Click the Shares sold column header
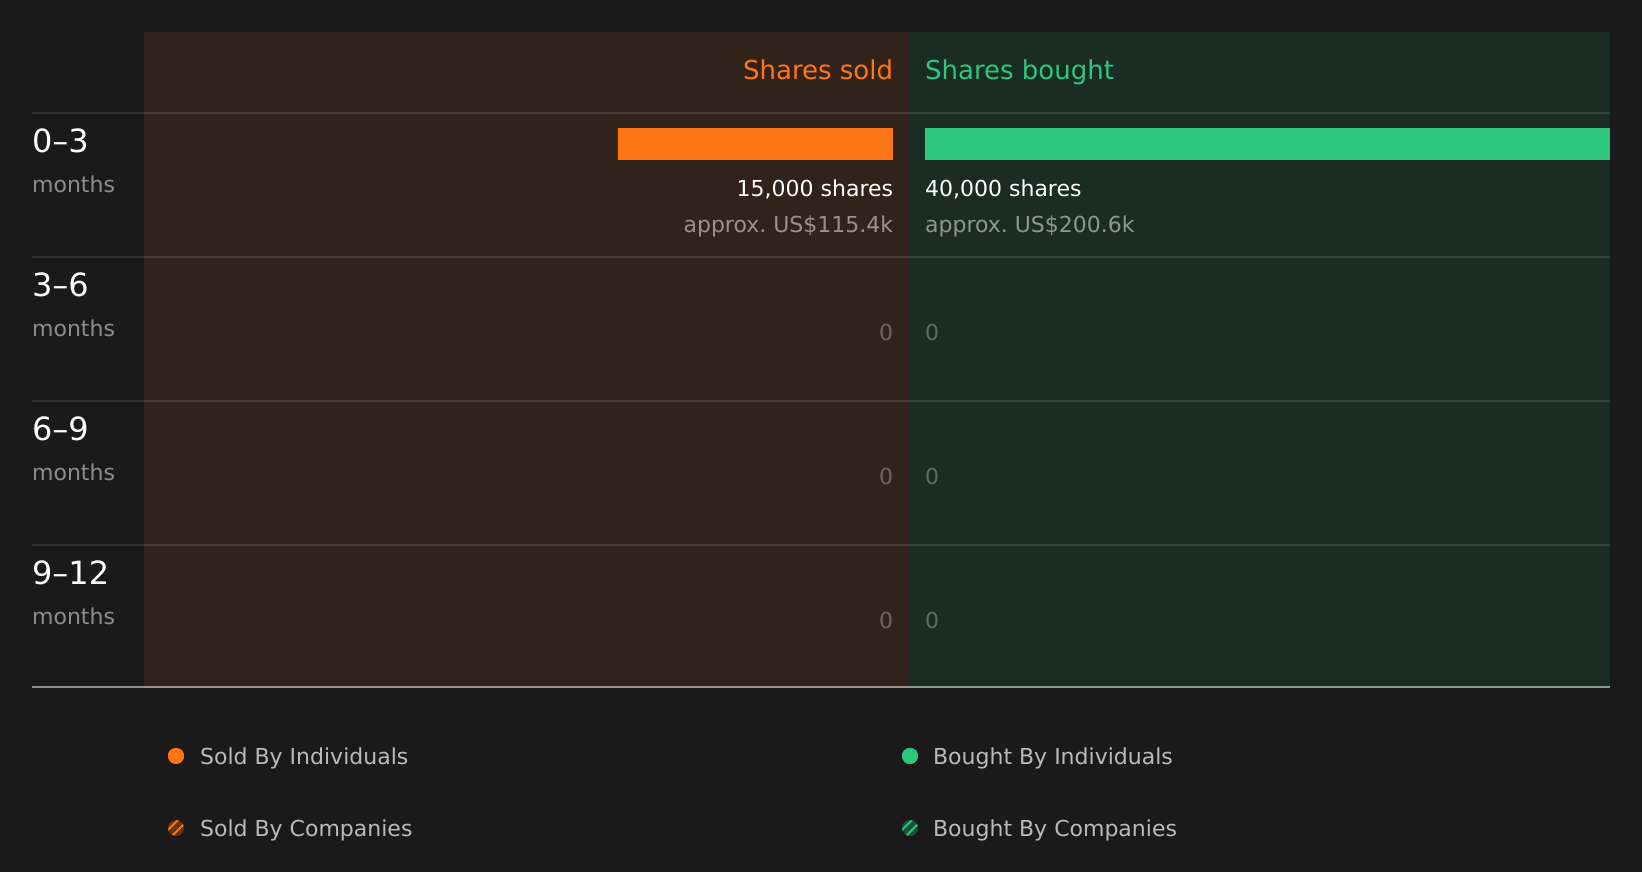This screenshot has height=872, width=1642. coord(818,70)
